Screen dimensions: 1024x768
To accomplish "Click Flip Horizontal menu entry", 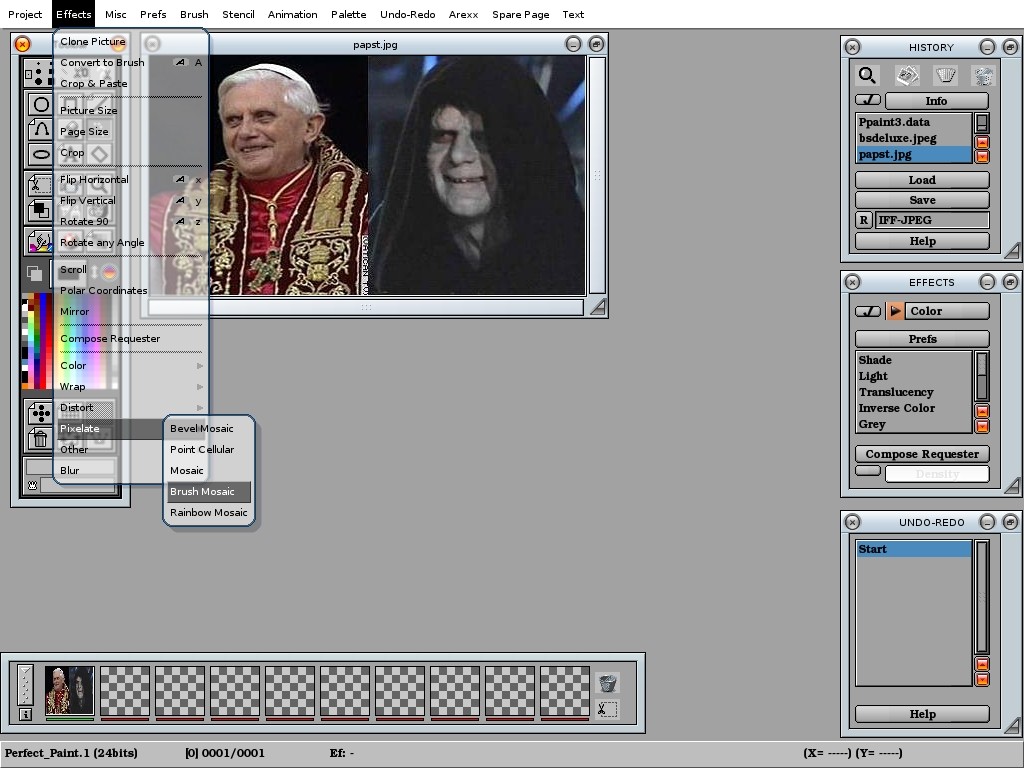I will pyautogui.click(x=131, y=180).
